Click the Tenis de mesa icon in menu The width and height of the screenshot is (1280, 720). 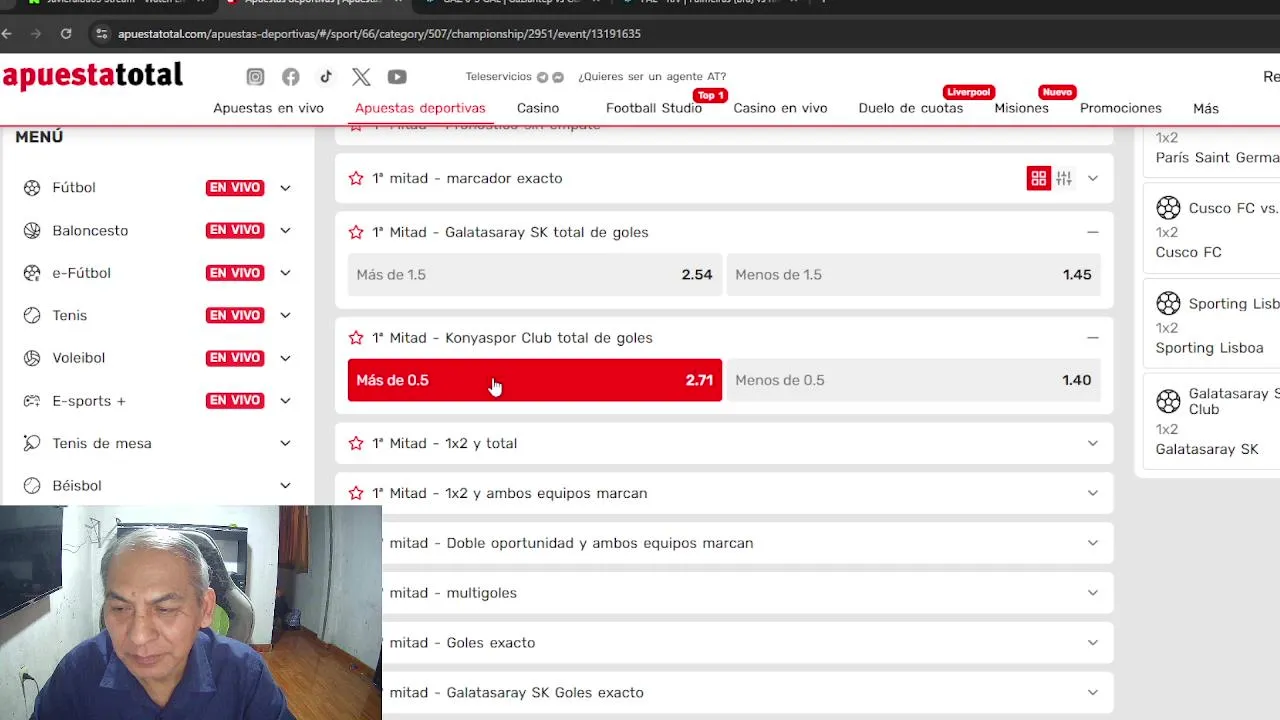click(x=33, y=443)
